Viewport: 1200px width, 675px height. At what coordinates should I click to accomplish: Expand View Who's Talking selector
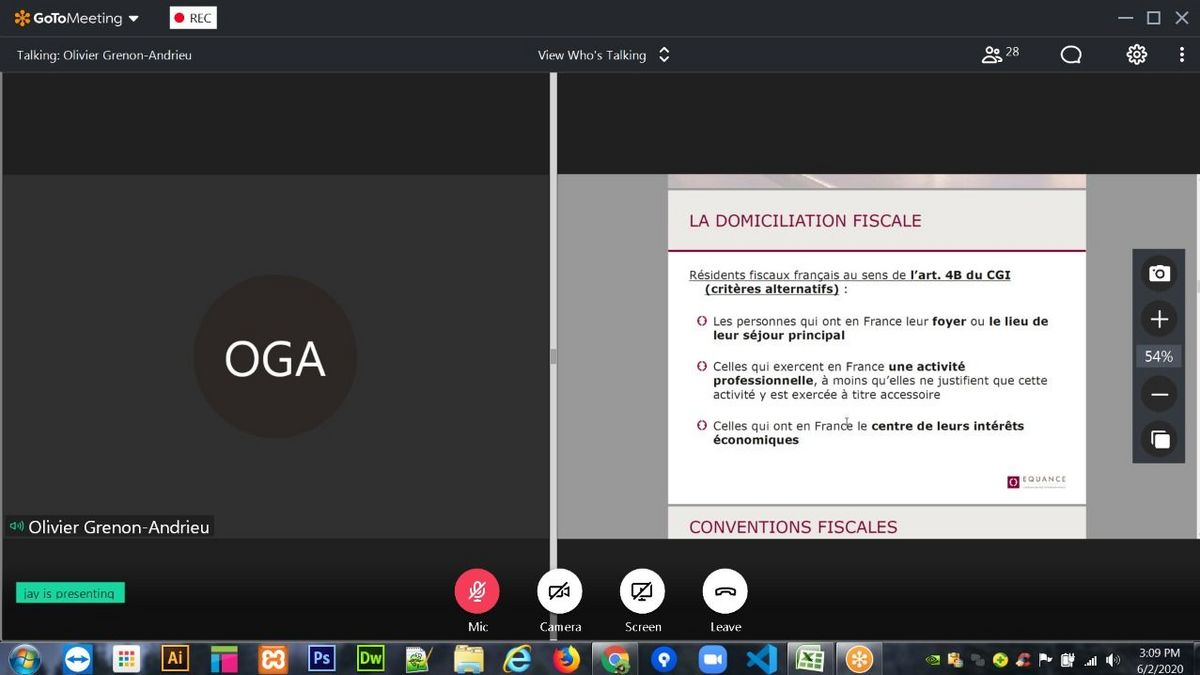603,55
